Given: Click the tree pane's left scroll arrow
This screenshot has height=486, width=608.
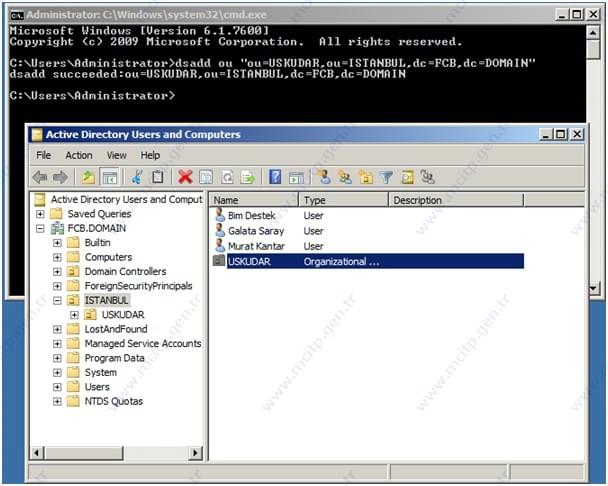Looking at the screenshot, I should [37, 453].
